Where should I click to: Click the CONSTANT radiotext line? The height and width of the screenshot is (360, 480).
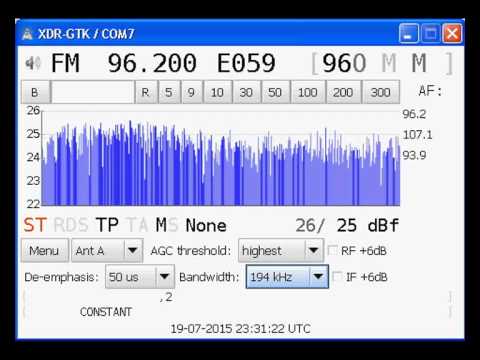106,312
